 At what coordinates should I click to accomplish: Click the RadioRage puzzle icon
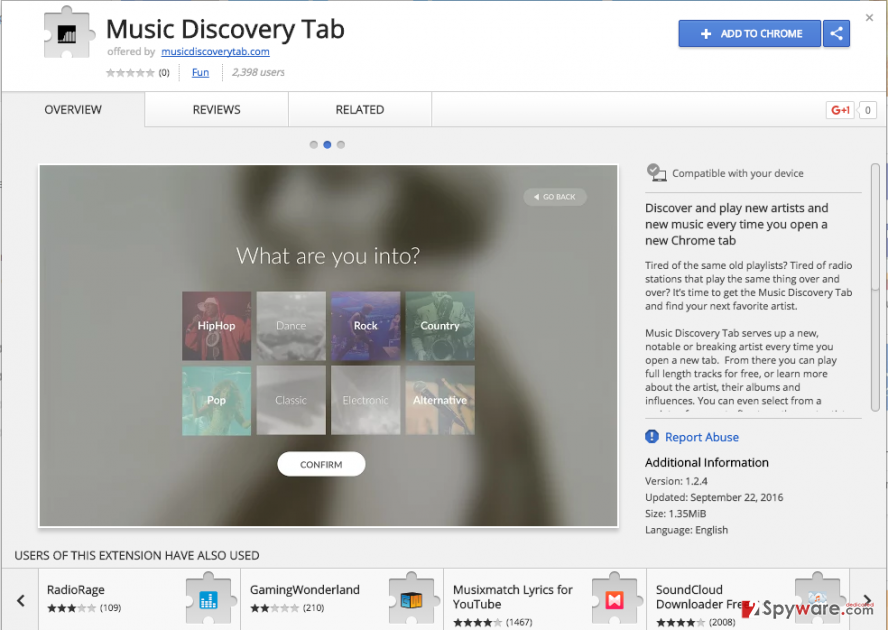coord(209,599)
